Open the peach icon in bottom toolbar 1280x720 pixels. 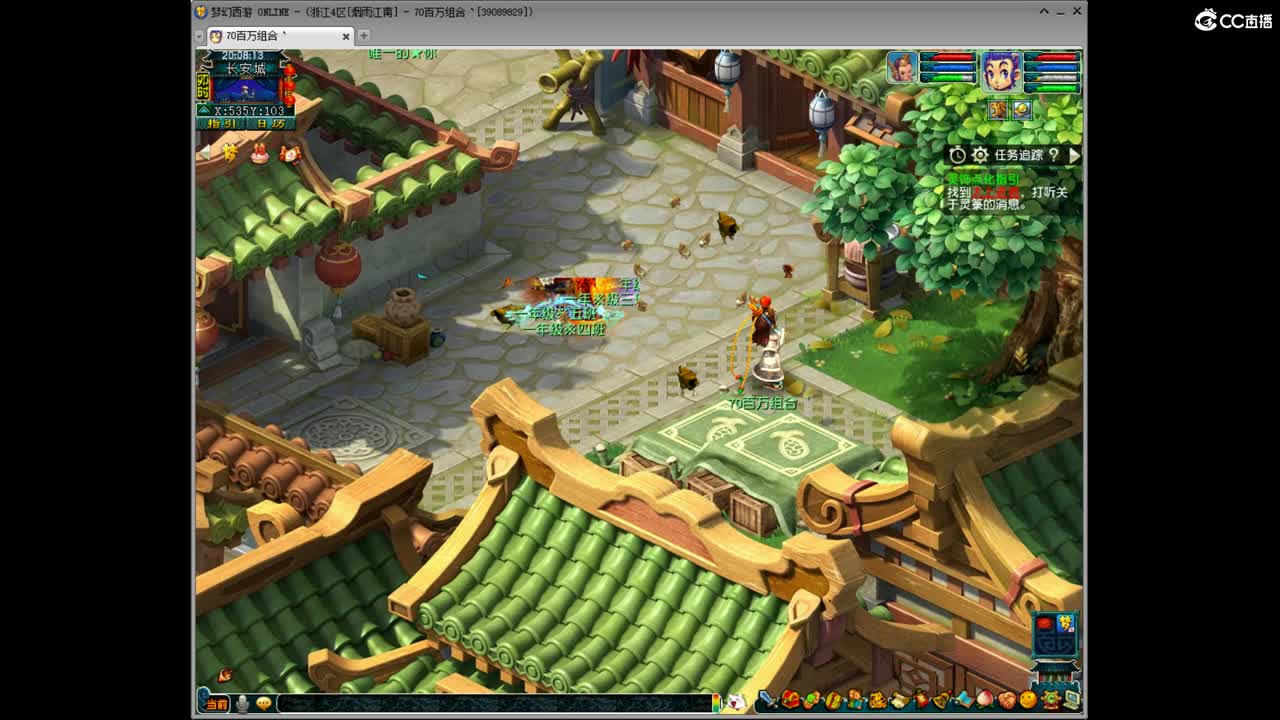click(985, 700)
